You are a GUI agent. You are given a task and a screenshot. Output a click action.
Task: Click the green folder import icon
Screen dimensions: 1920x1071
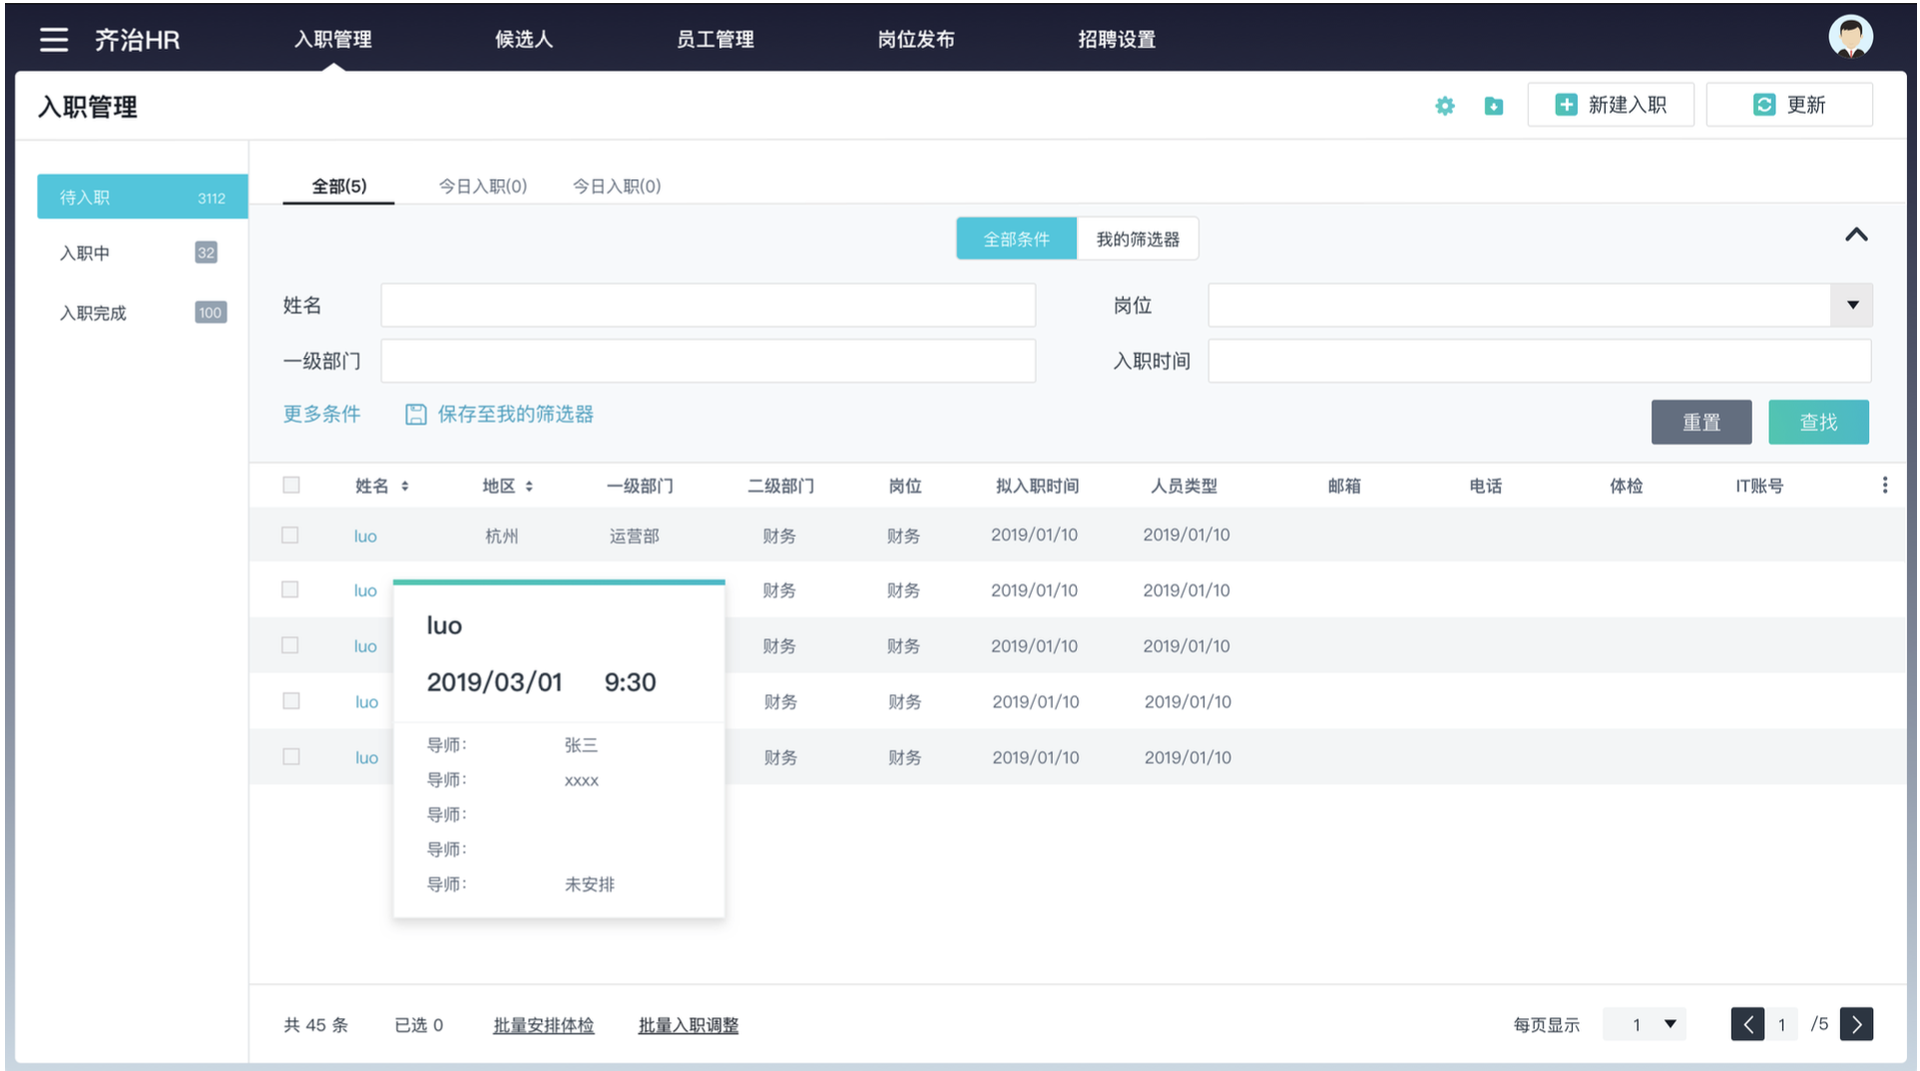click(x=1493, y=105)
